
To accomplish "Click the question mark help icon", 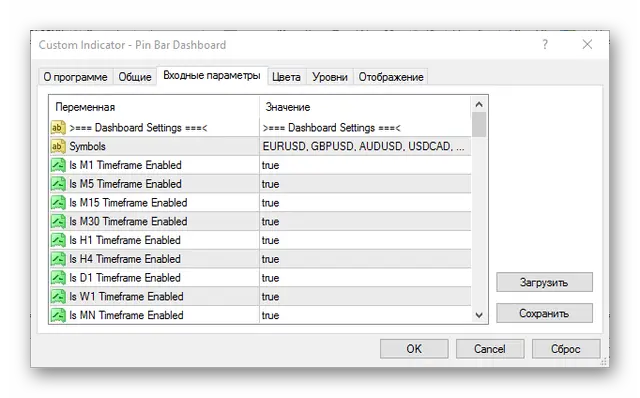I will coord(545,44).
